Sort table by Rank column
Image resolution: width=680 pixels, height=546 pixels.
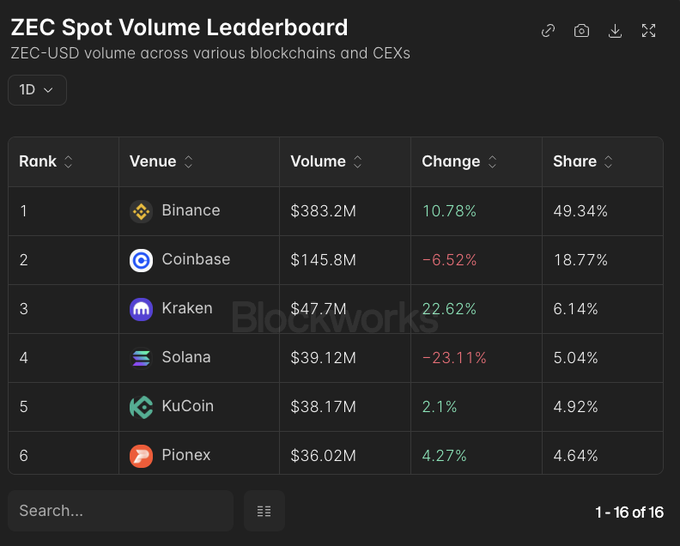tap(68, 162)
